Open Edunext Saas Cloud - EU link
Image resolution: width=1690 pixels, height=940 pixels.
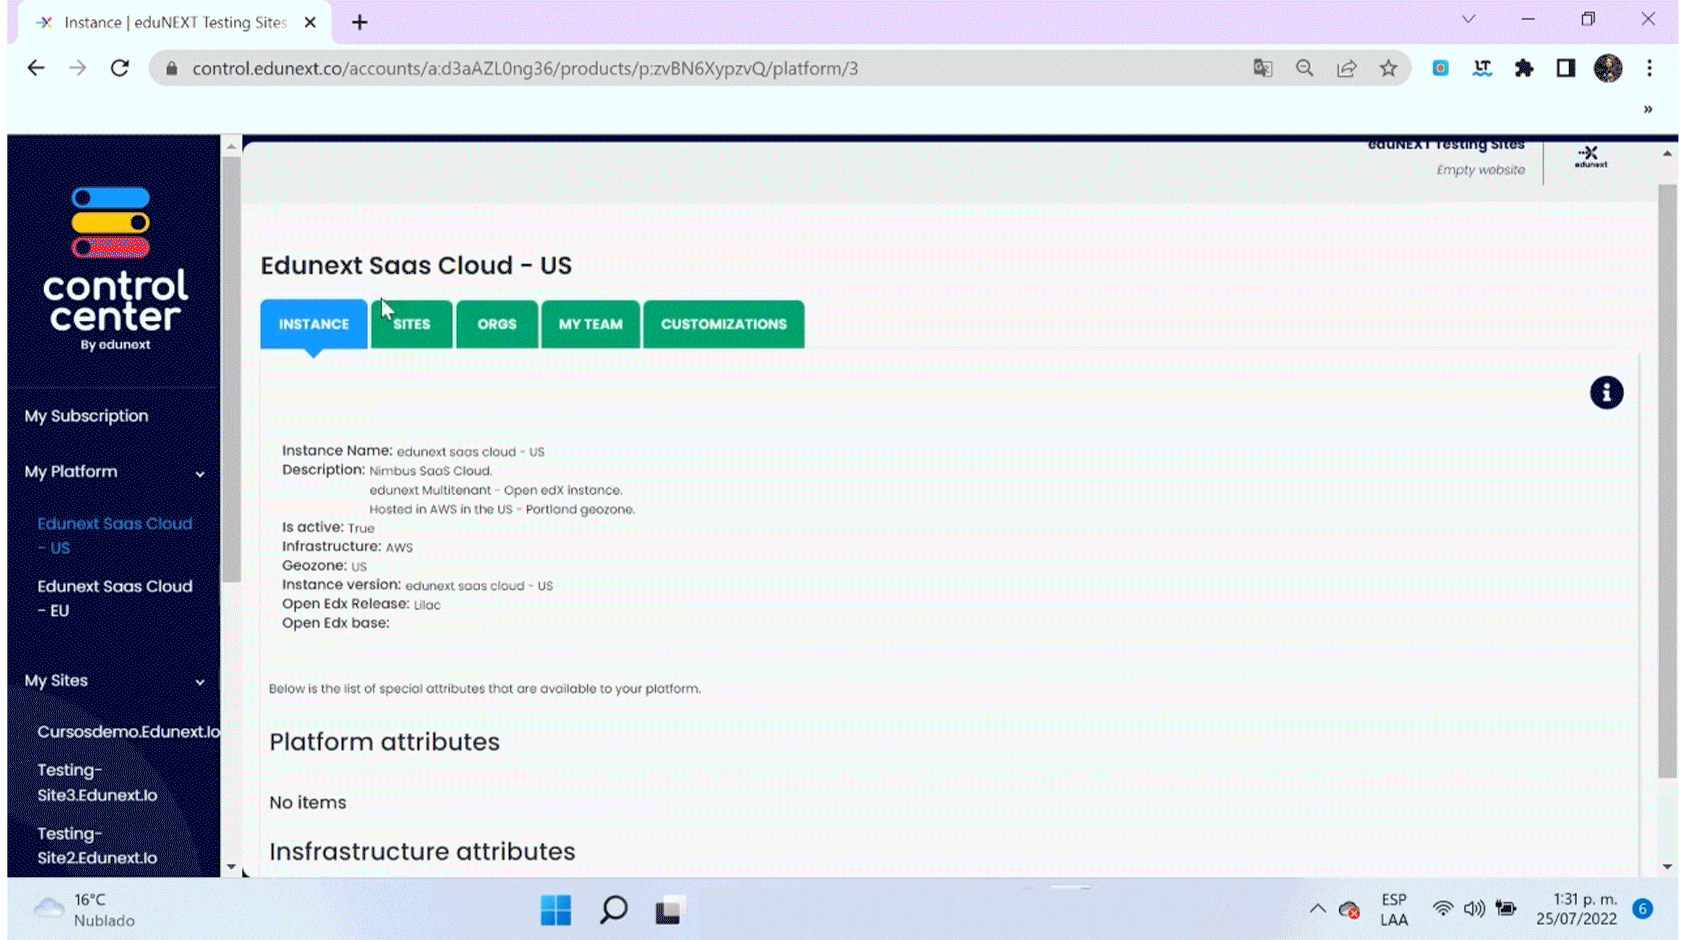pyautogui.click(x=114, y=598)
